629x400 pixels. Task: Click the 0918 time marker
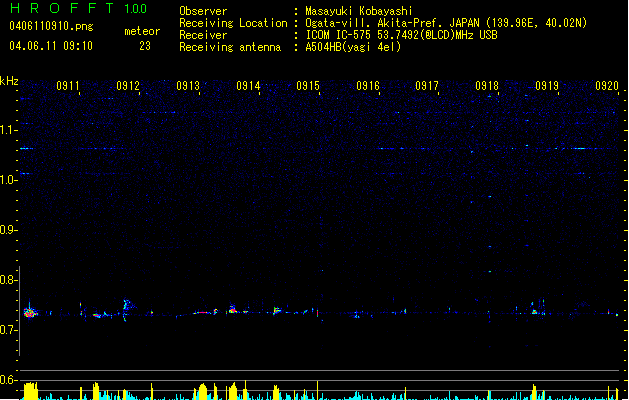(x=487, y=86)
